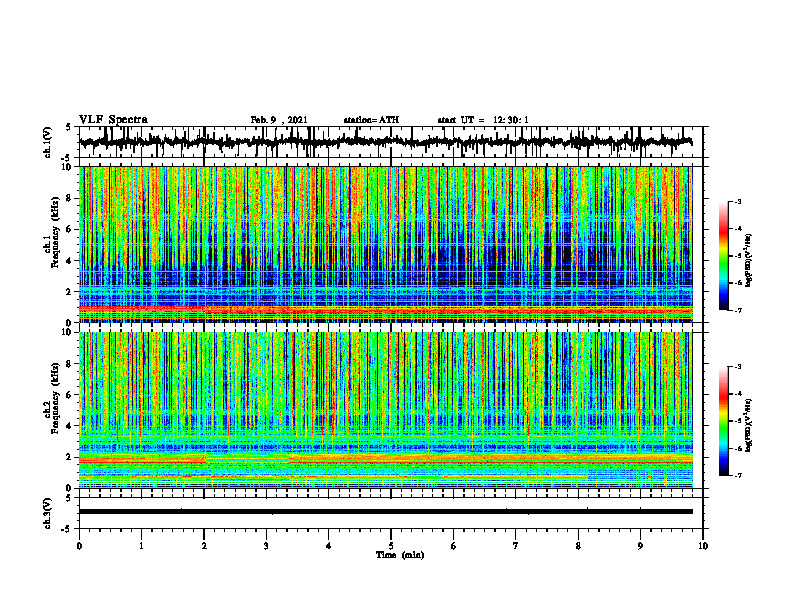
Task: Click the ch.2 spectrogram plot area
Action: pos(385,410)
